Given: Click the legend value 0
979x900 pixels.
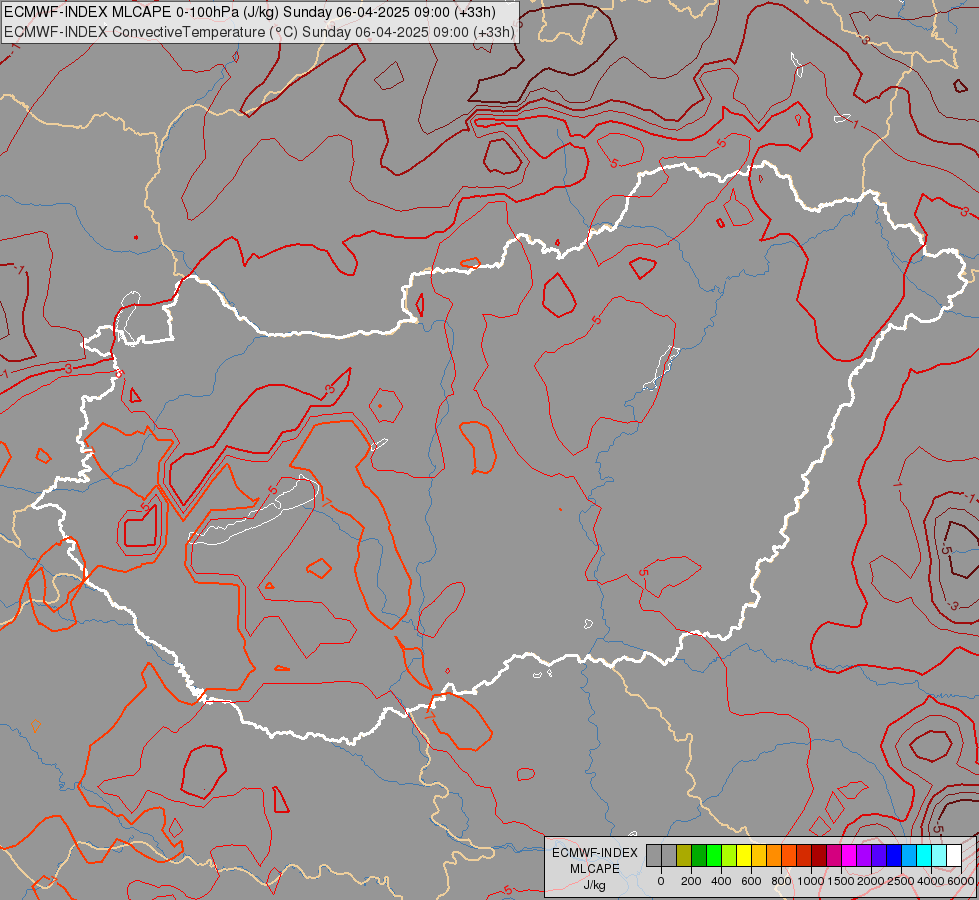Looking at the screenshot, I should click(661, 881).
